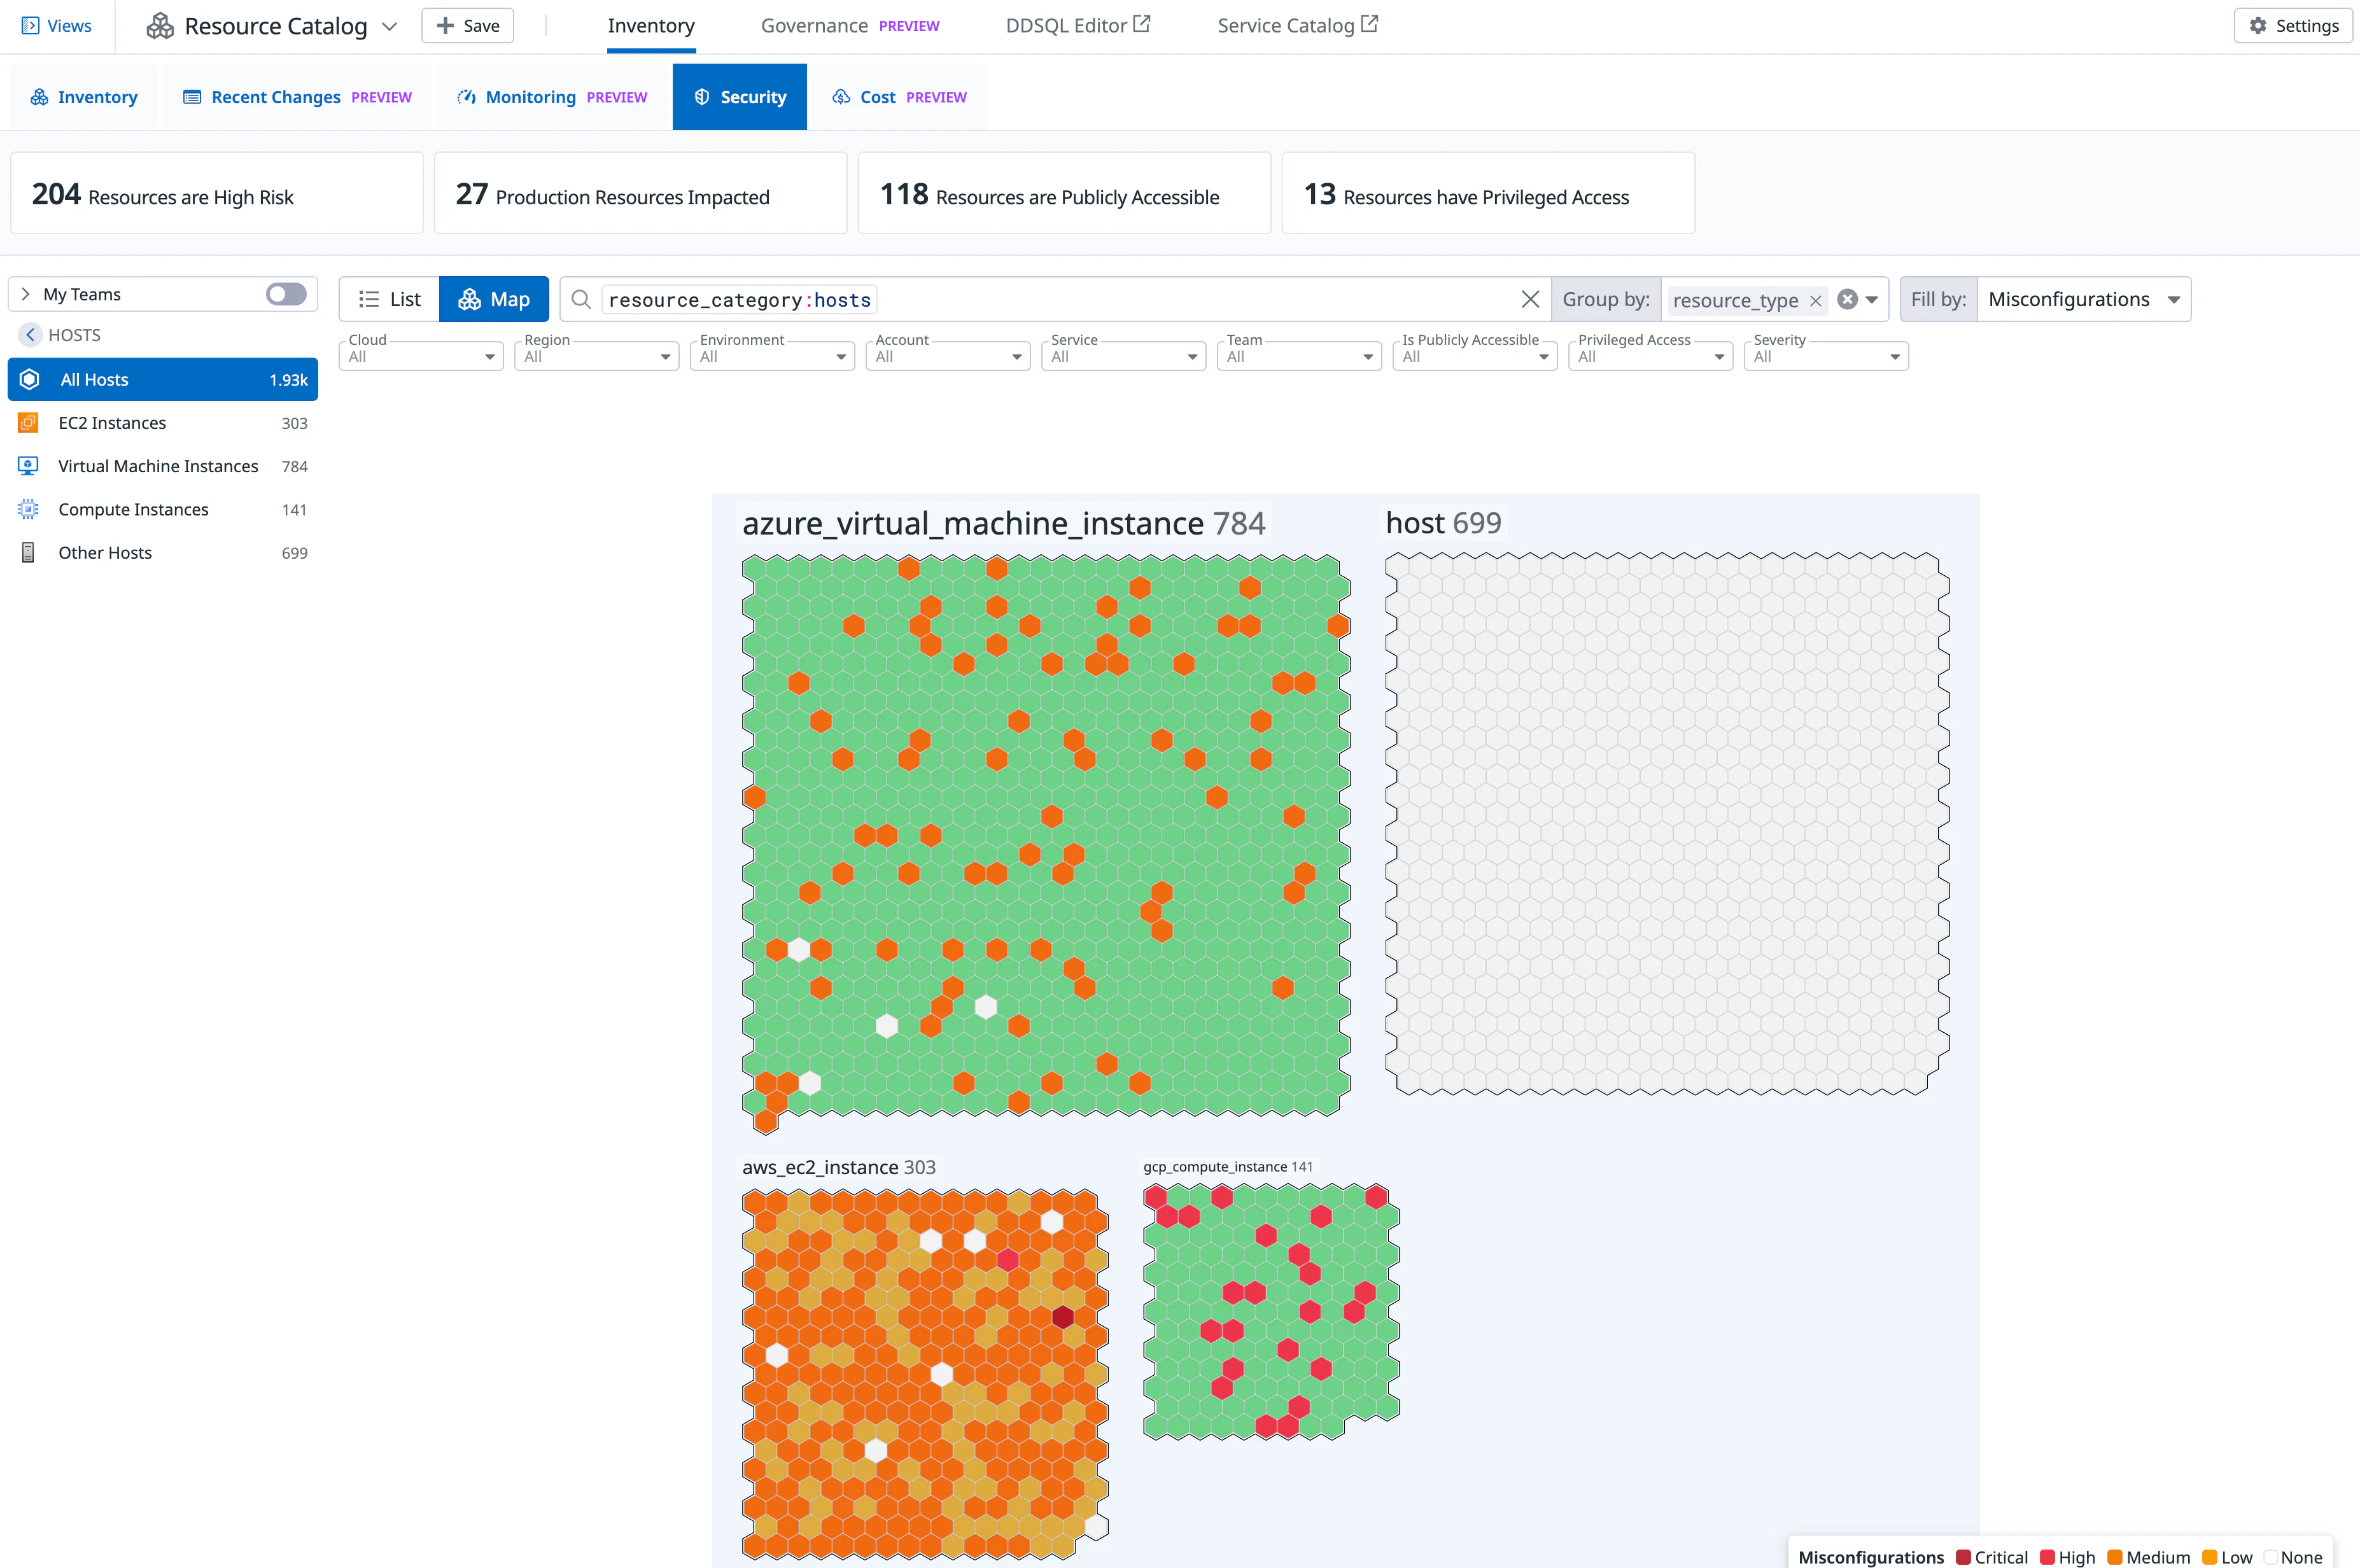
Task: Click the None legend swatch
Action: click(2270, 1557)
